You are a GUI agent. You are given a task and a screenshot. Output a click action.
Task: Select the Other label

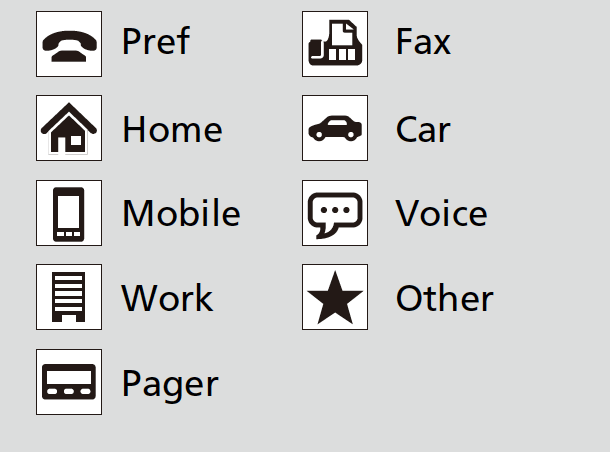pyautogui.click(x=445, y=298)
